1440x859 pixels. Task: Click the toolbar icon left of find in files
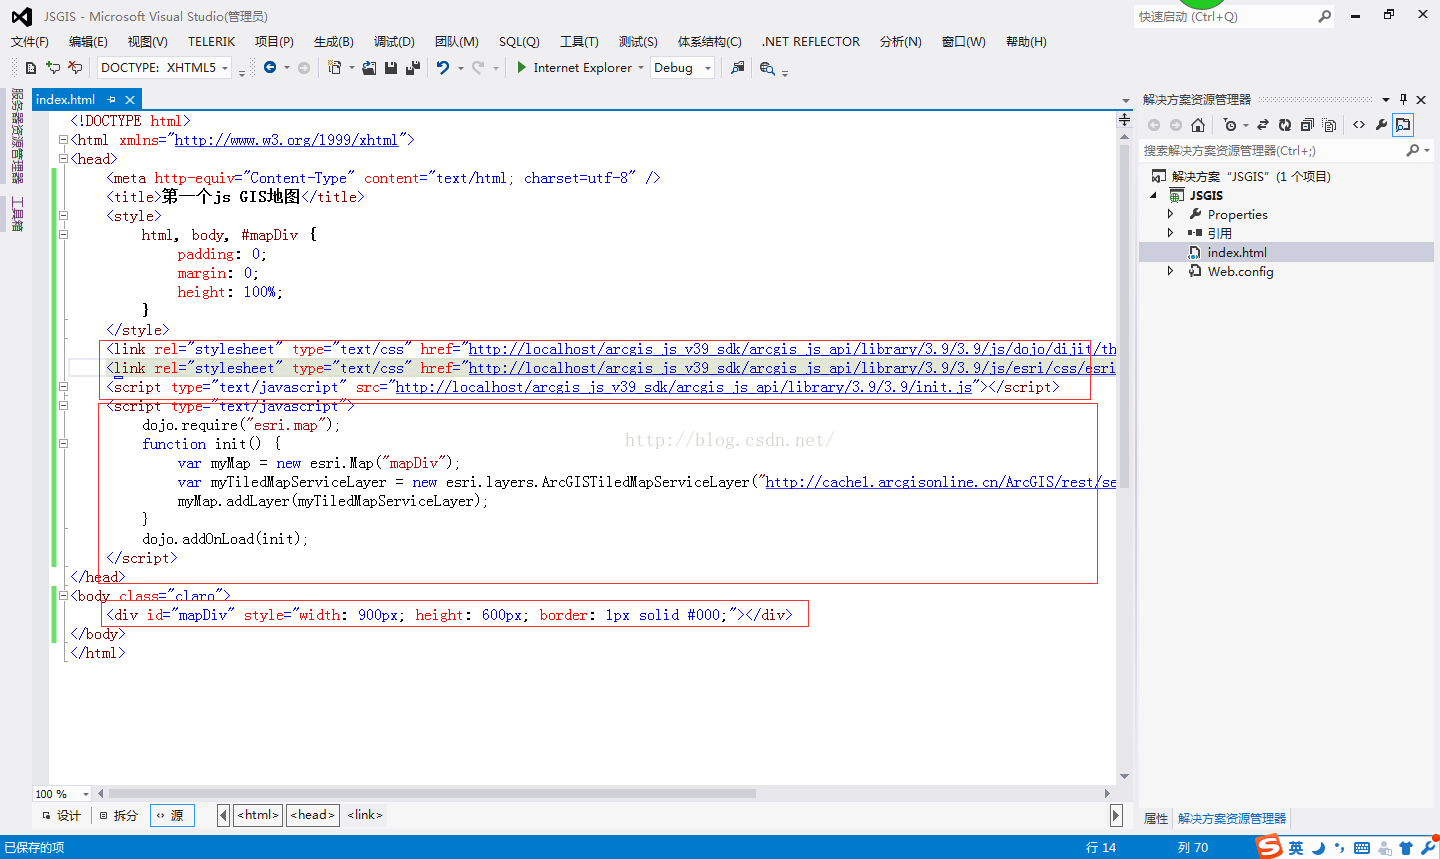click(738, 68)
